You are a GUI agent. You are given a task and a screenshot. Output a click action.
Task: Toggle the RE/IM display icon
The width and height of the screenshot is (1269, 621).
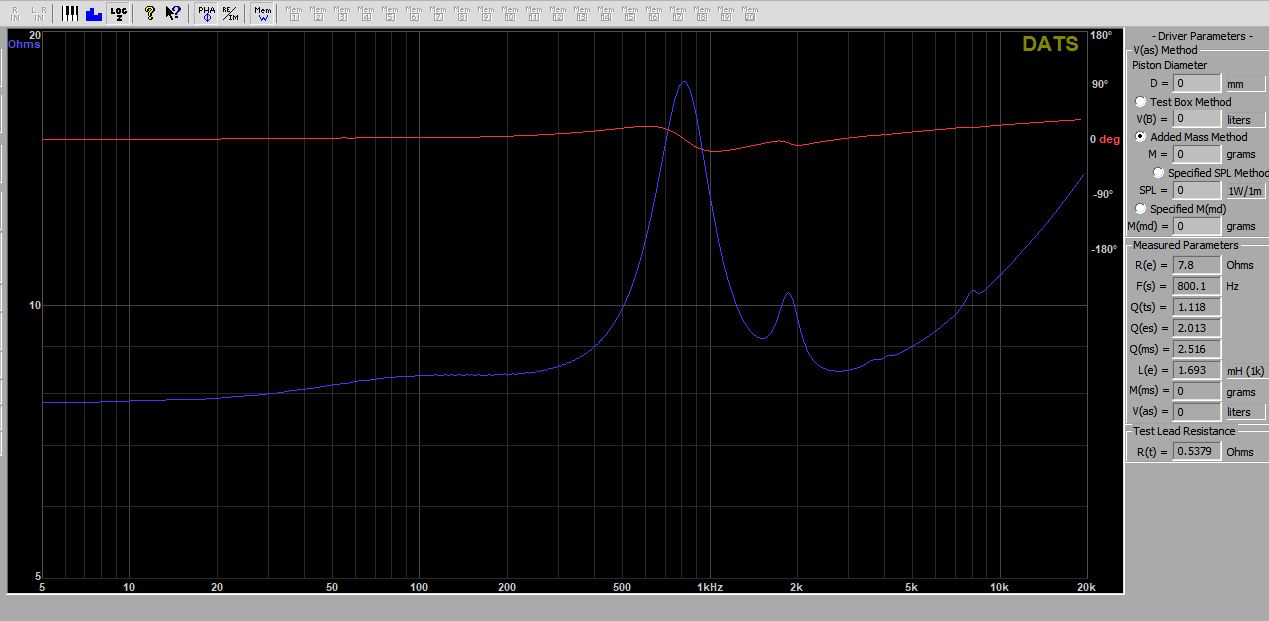(x=230, y=13)
